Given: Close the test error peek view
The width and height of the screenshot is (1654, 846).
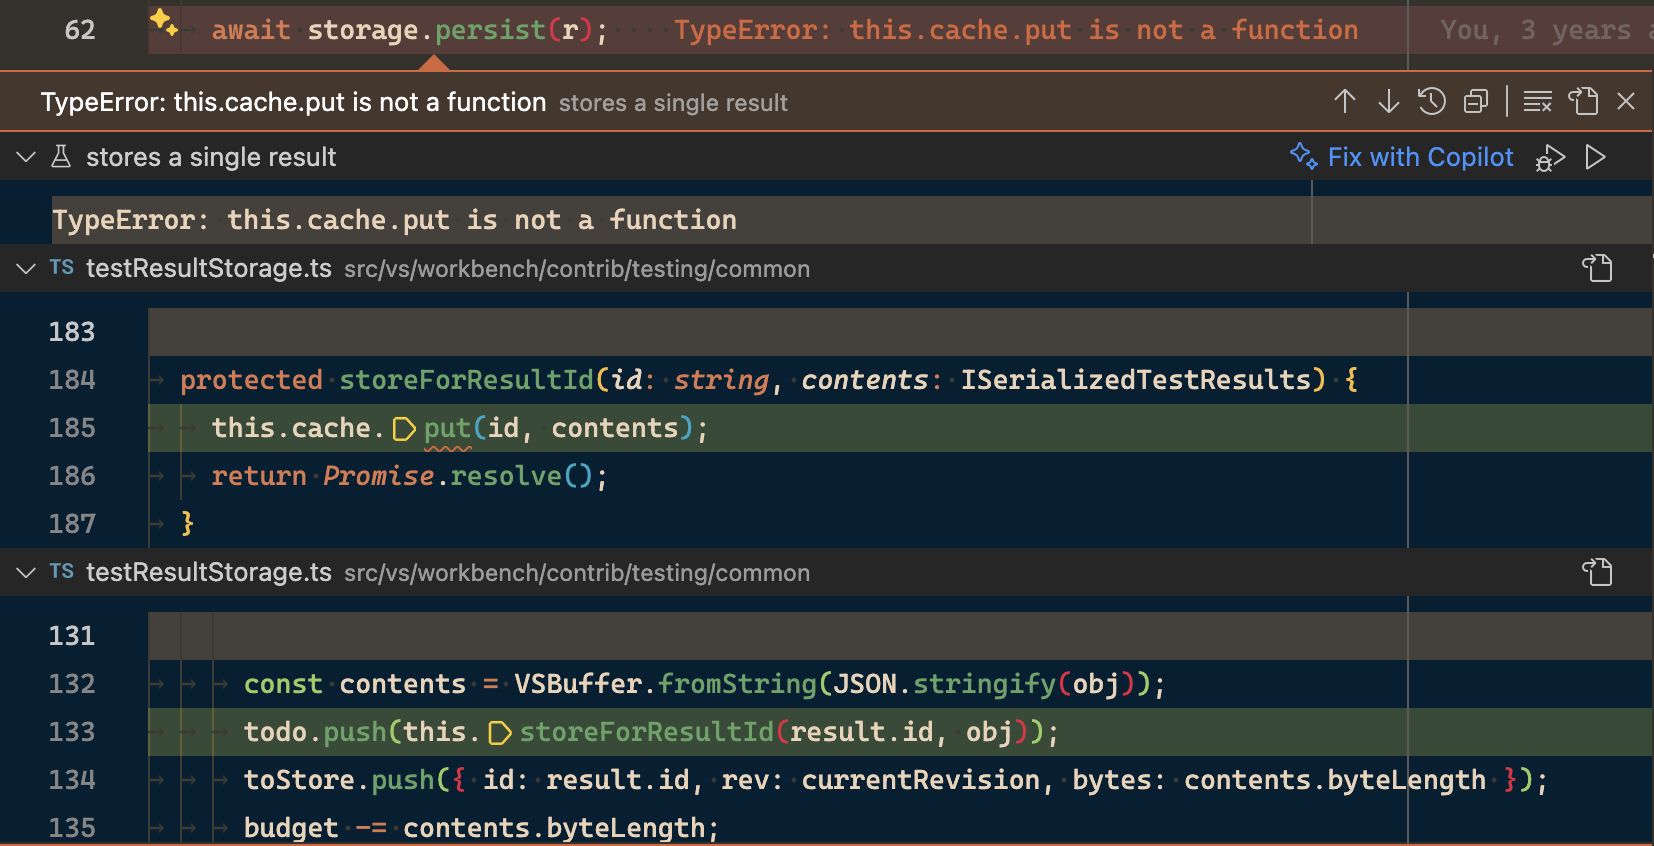Looking at the screenshot, I should pyautogui.click(x=1626, y=101).
